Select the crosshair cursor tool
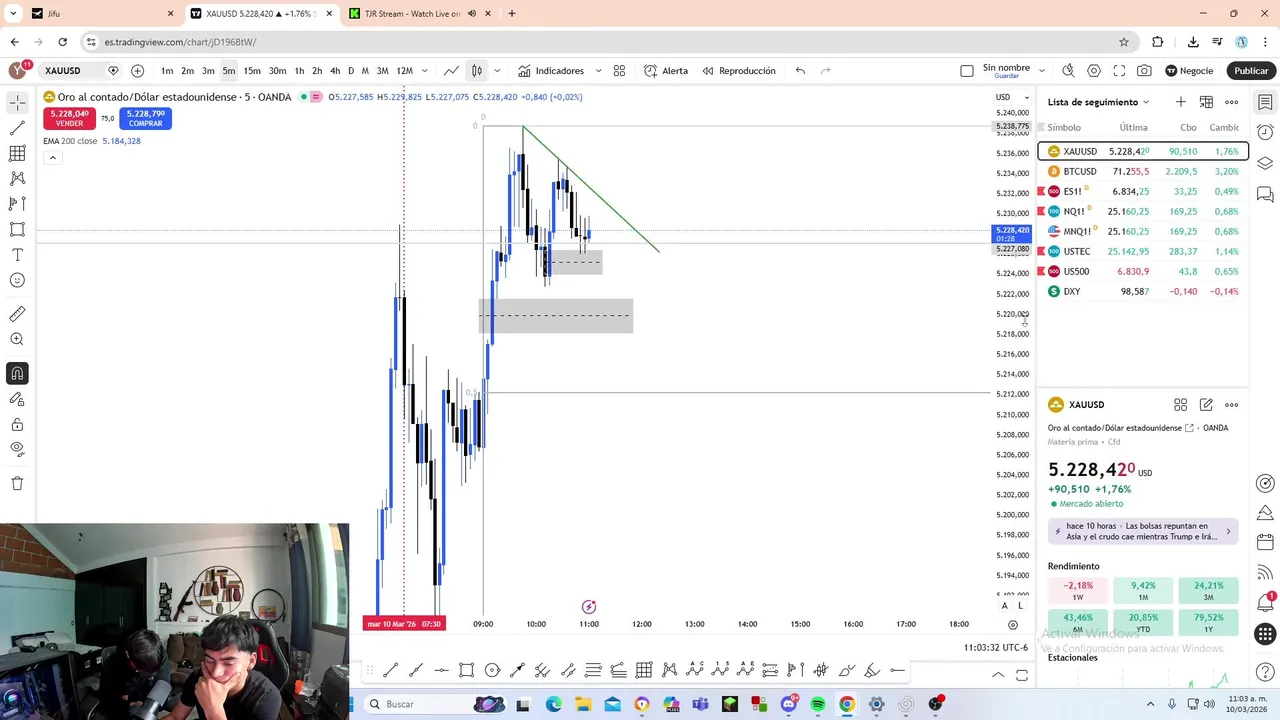Viewport: 1280px width, 720px height. 17,103
